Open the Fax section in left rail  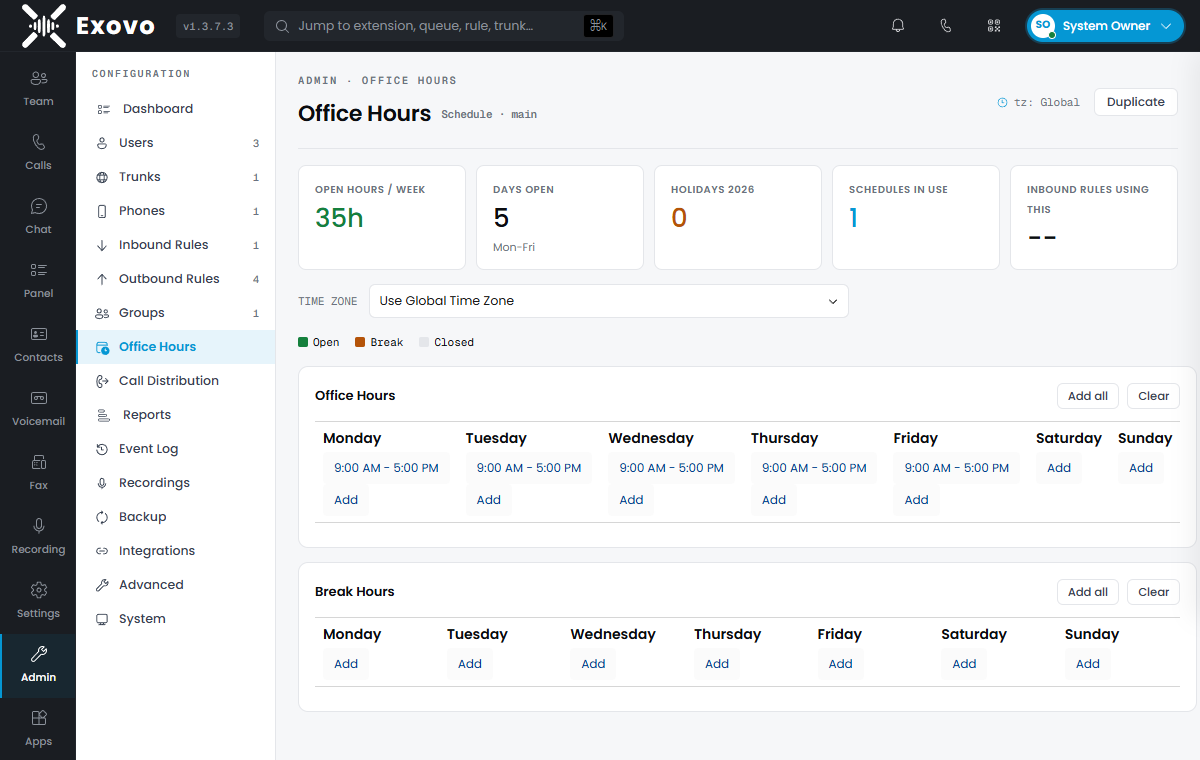coord(38,472)
